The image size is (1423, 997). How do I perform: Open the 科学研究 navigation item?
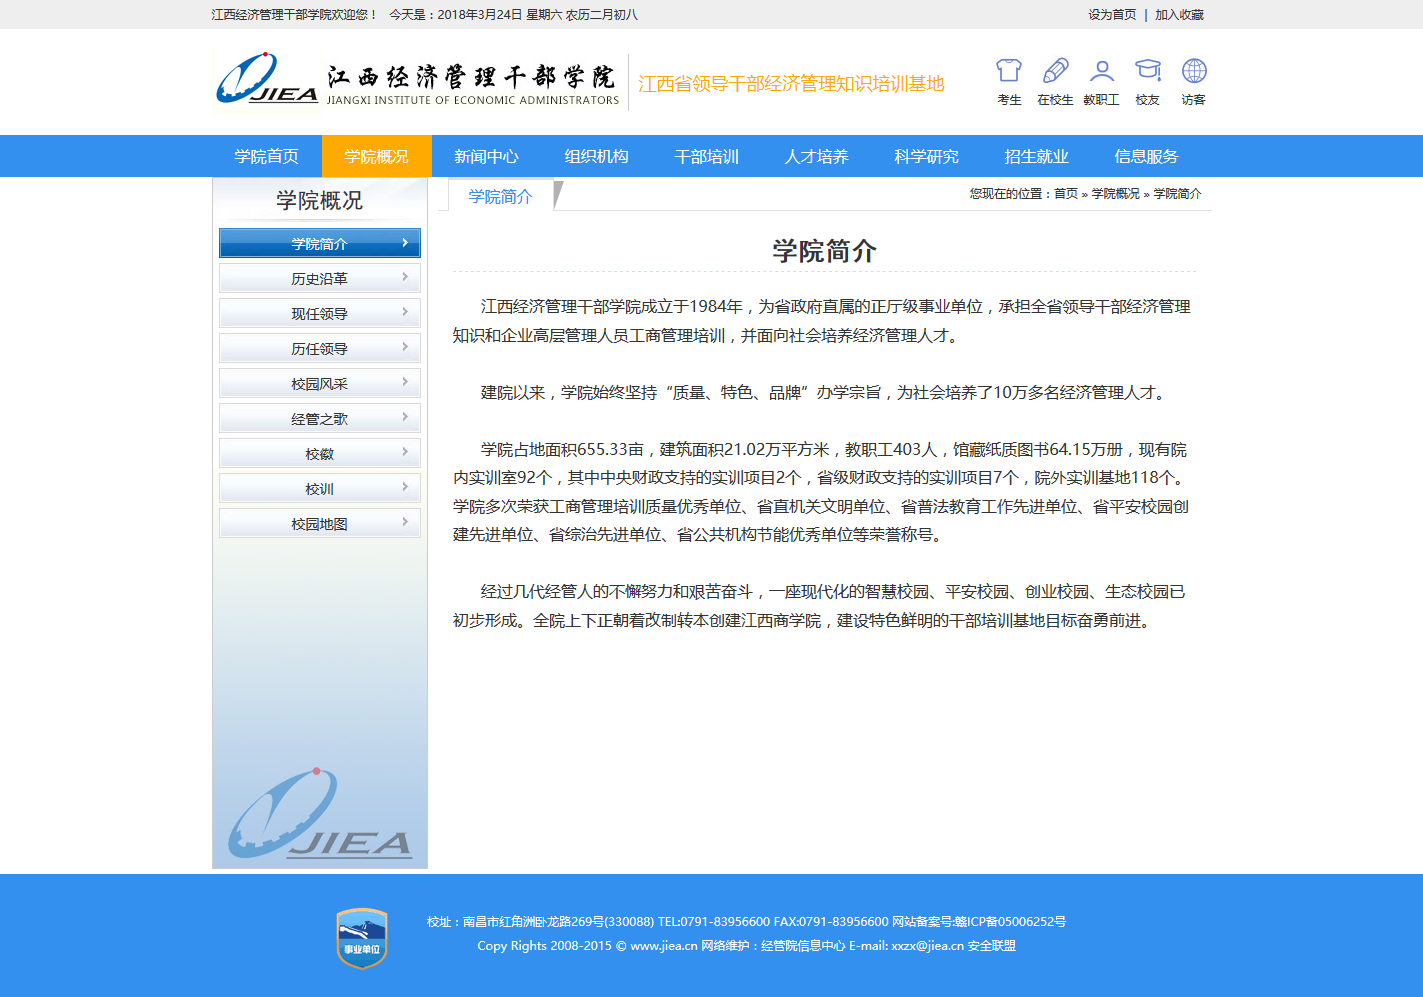pos(927,156)
